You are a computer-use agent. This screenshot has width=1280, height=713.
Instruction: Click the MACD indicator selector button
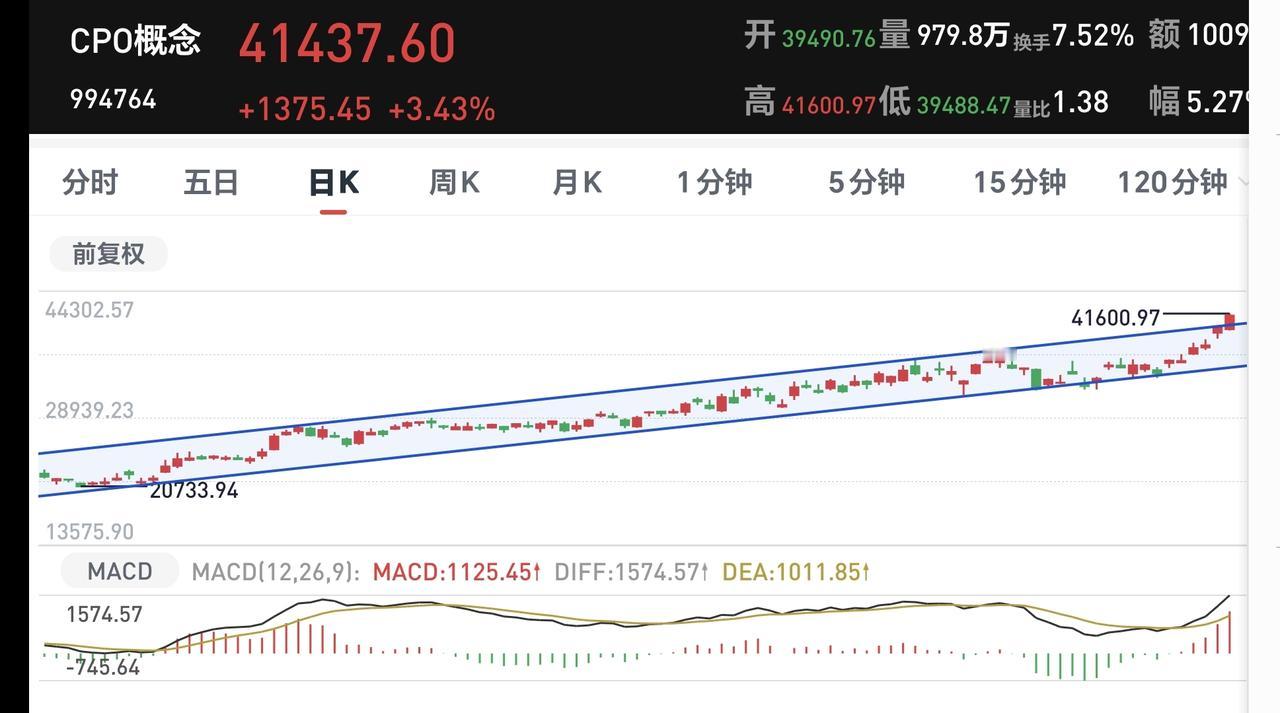119,572
